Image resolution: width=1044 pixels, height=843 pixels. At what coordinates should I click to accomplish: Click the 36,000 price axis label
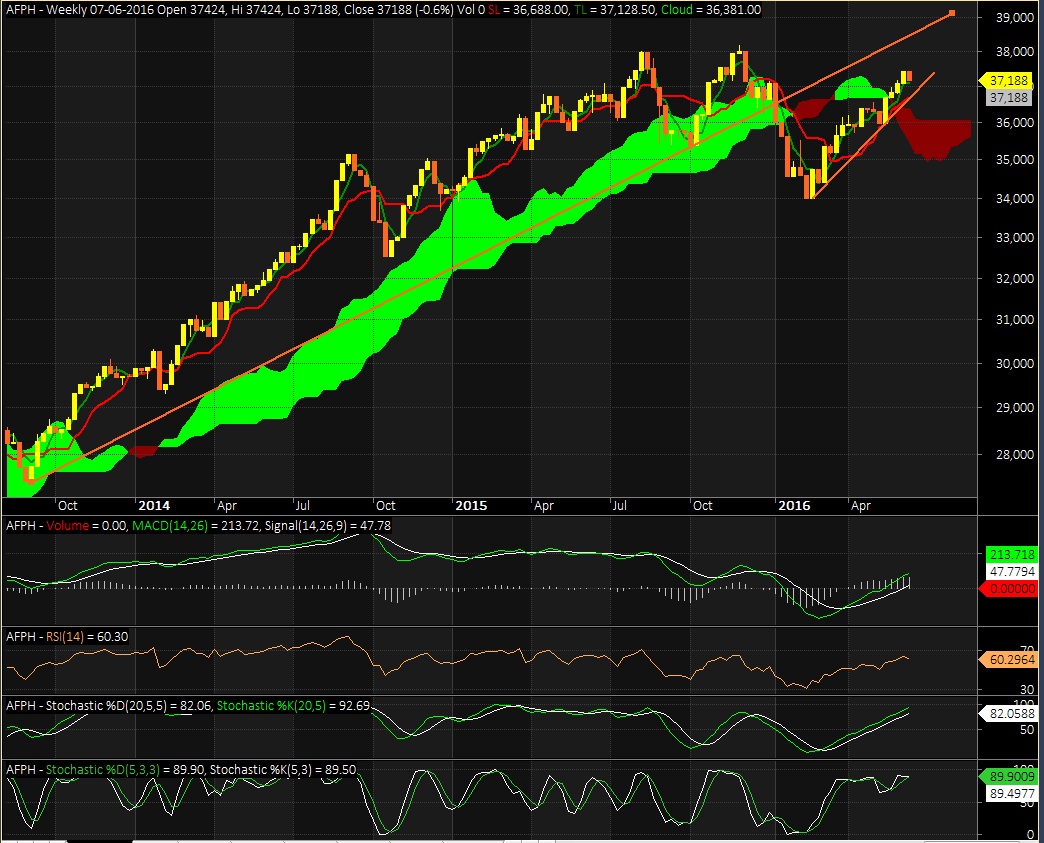pyautogui.click(x=1015, y=123)
